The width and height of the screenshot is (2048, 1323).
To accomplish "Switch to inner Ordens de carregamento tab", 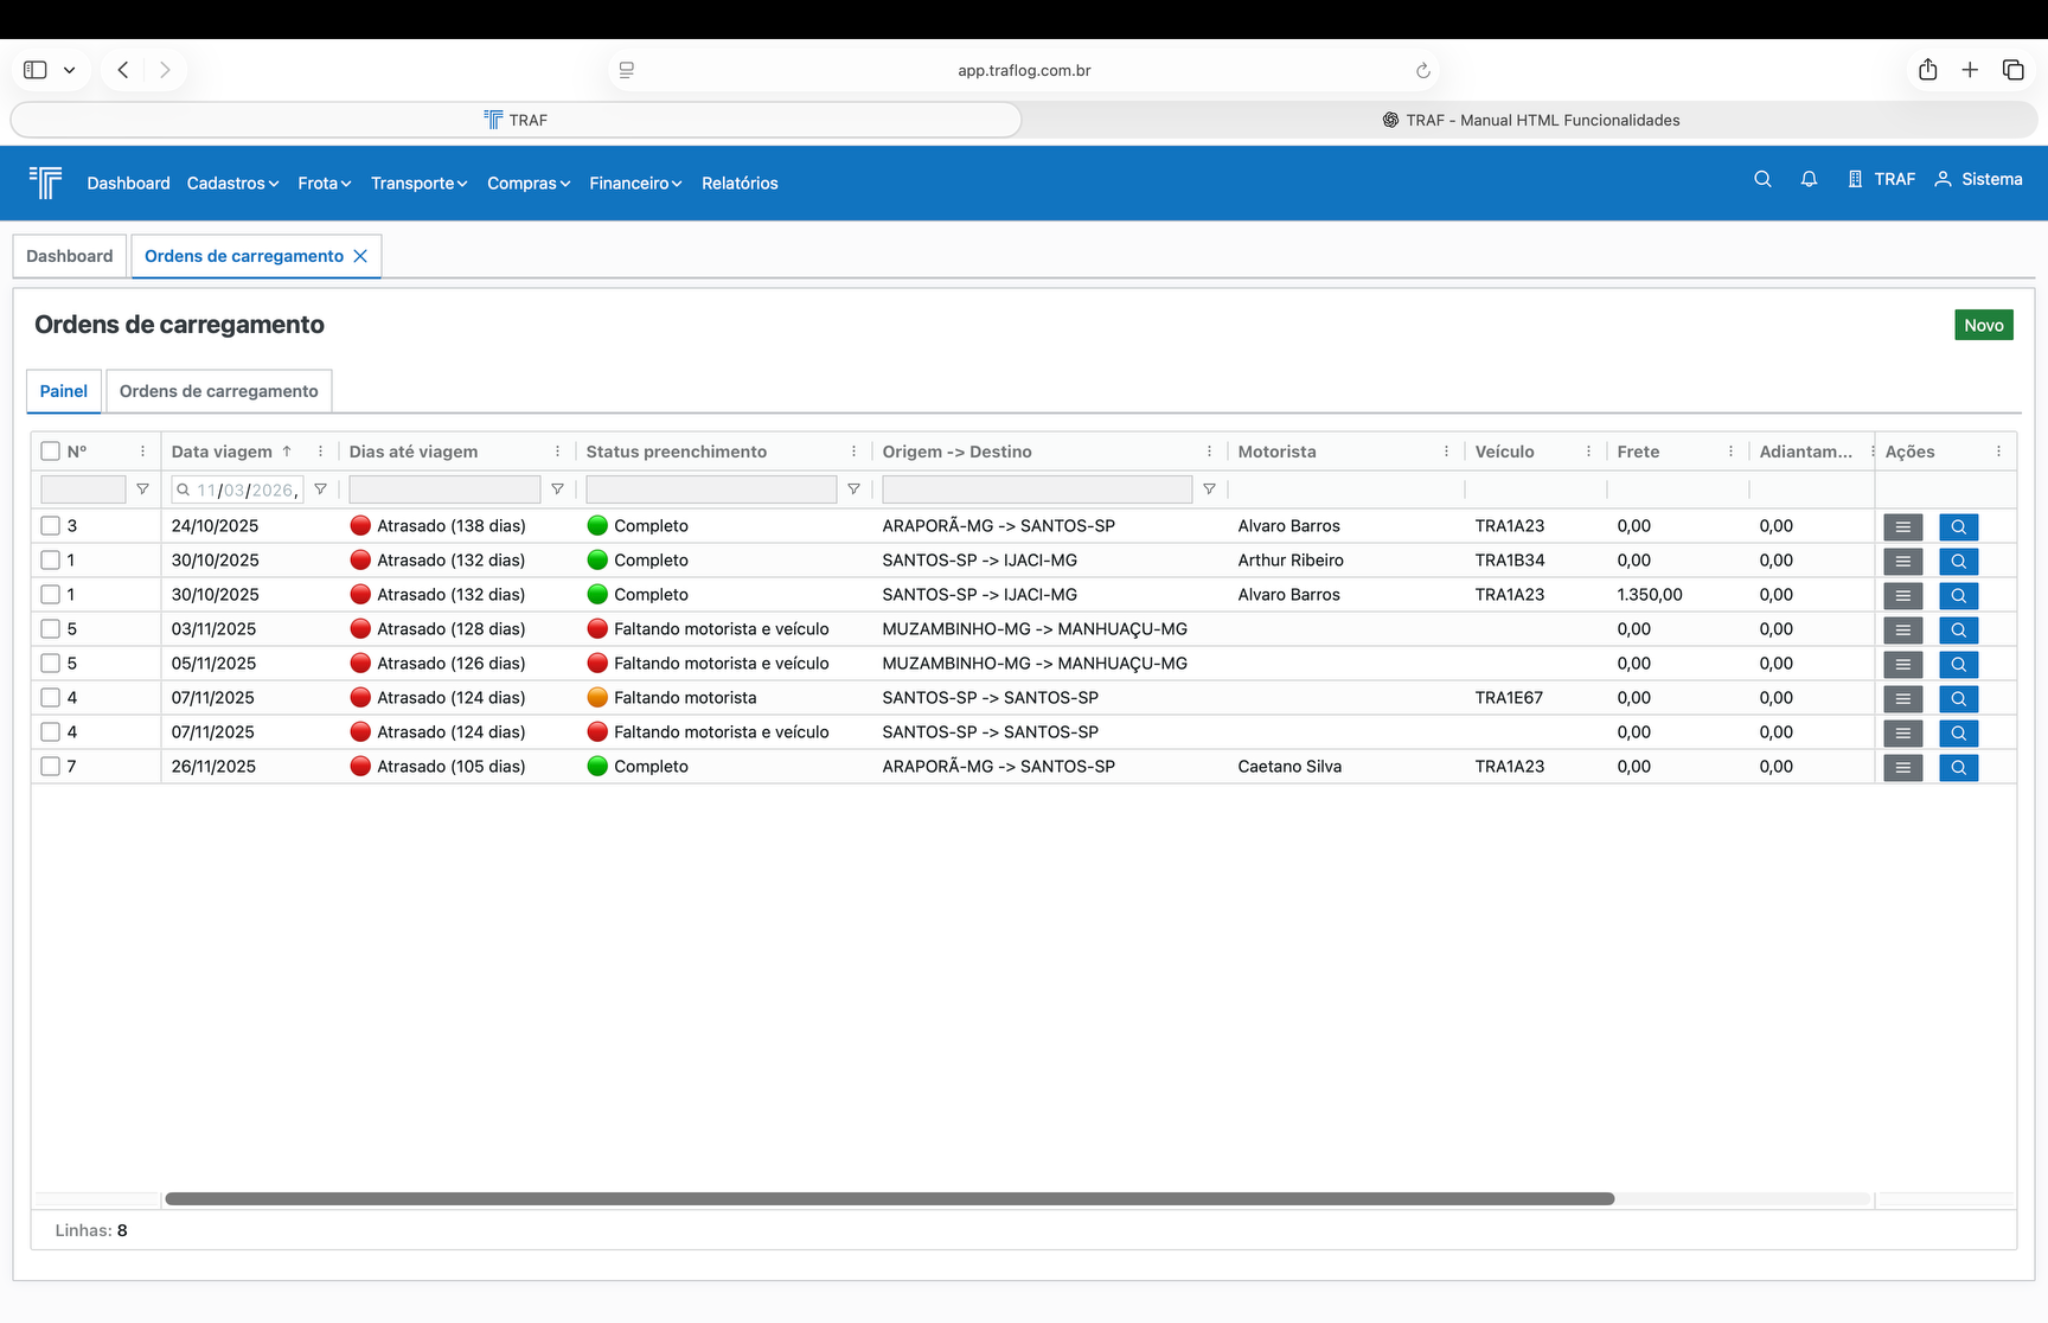I will tap(218, 391).
